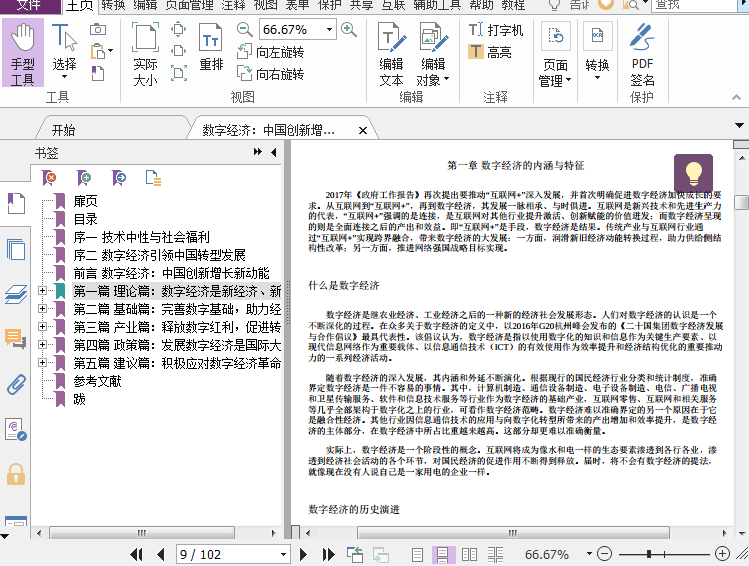This screenshot has width=749, height=566.
Task: Rotate view left (向左旋转)
Action: click(x=270, y=52)
